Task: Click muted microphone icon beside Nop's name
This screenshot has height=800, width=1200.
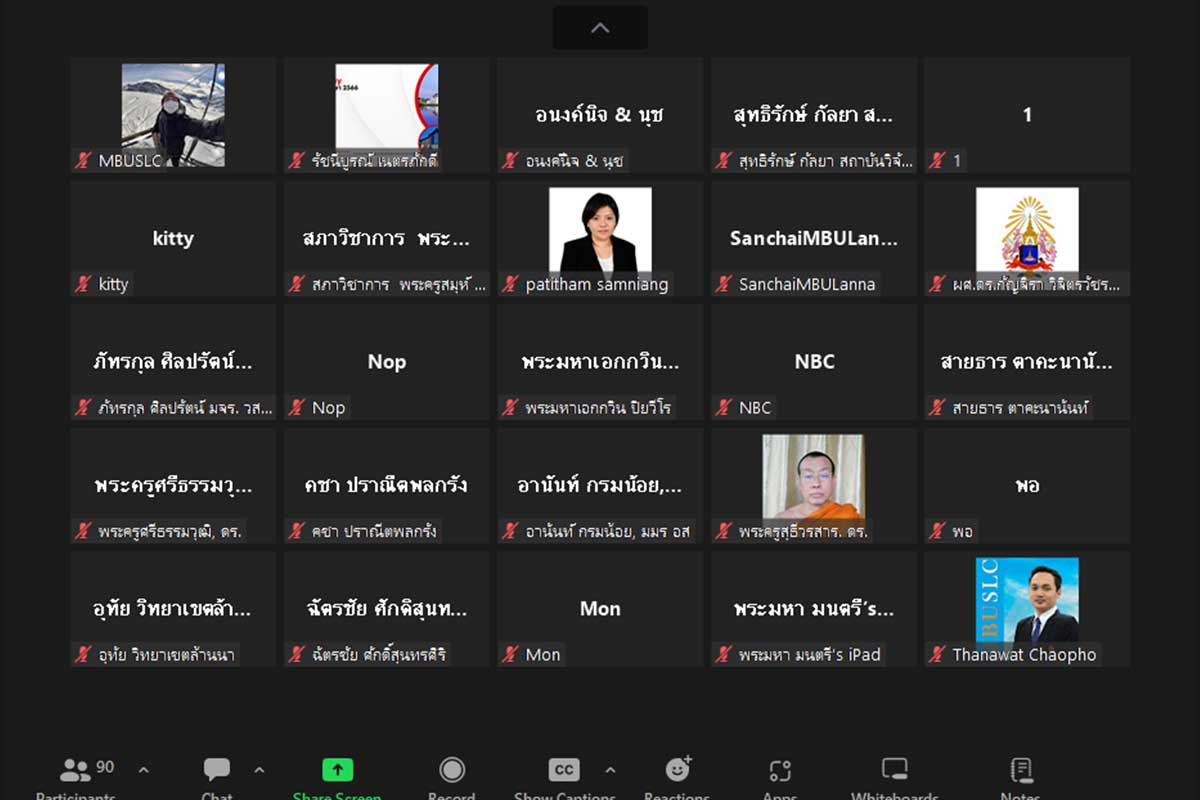Action: [x=297, y=408]
